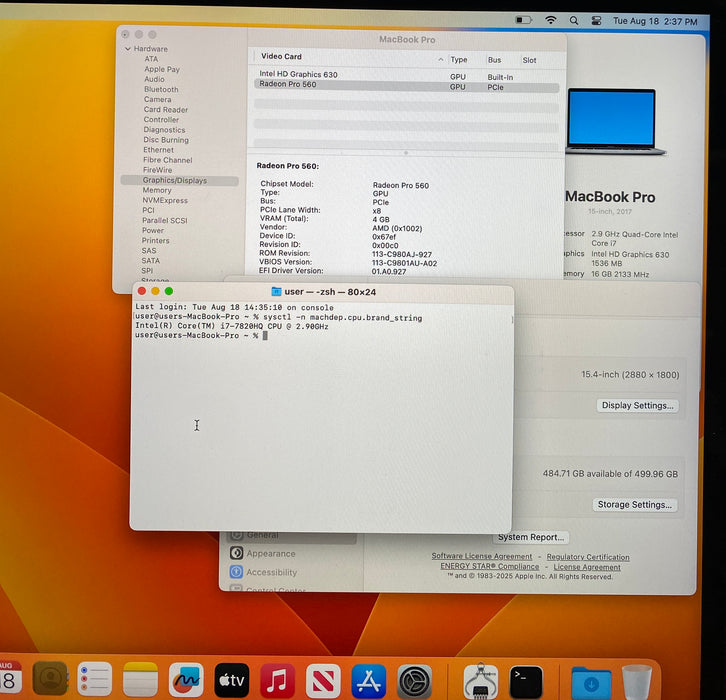Select PCI in the Hardware list
The width and height of the screenshot is (726, 700).
(x=148, y=210)
